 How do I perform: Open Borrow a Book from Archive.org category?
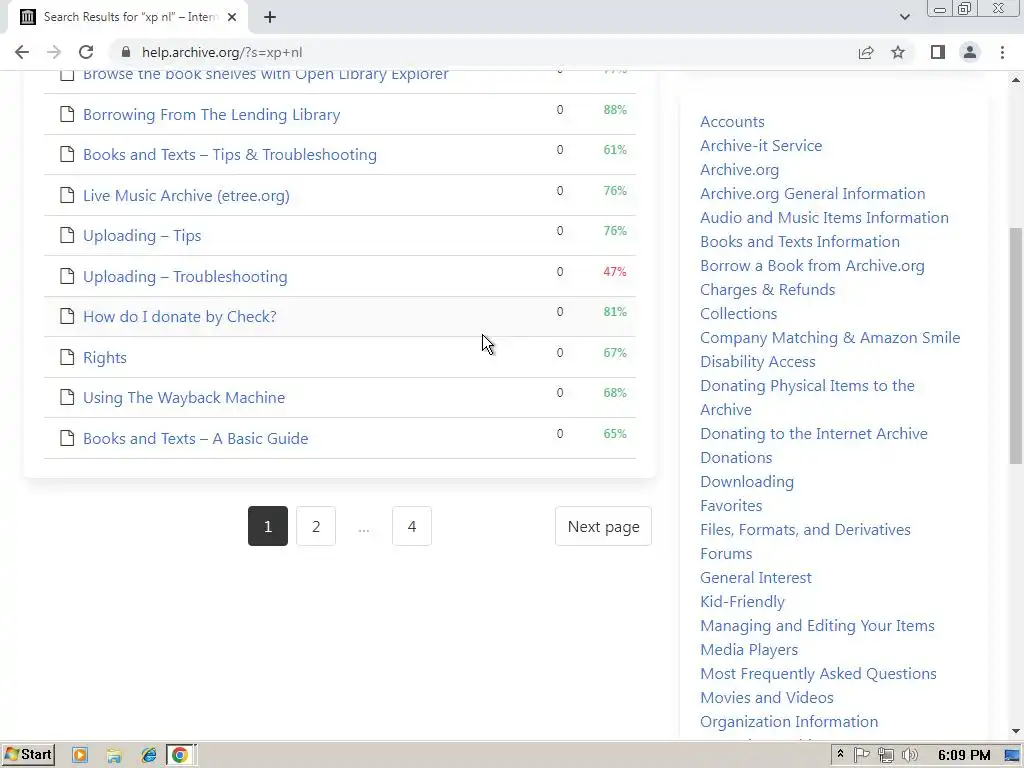(x=812, y=266)
